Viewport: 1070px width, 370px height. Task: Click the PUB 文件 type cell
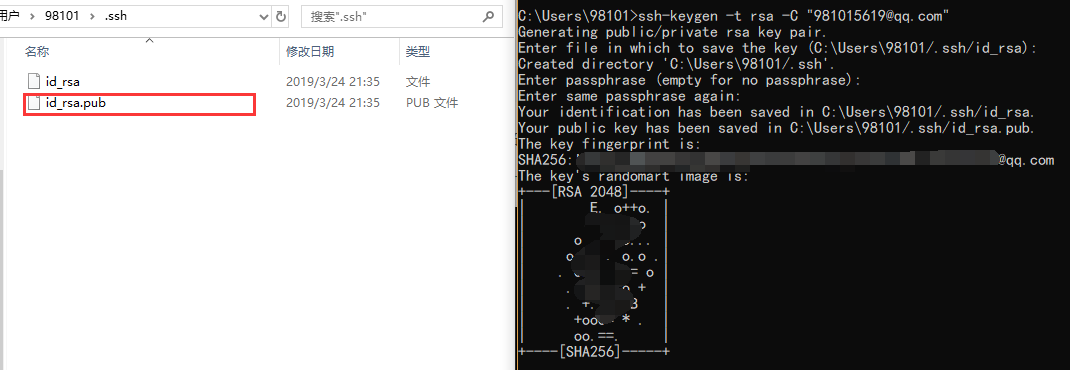[432, 103]
